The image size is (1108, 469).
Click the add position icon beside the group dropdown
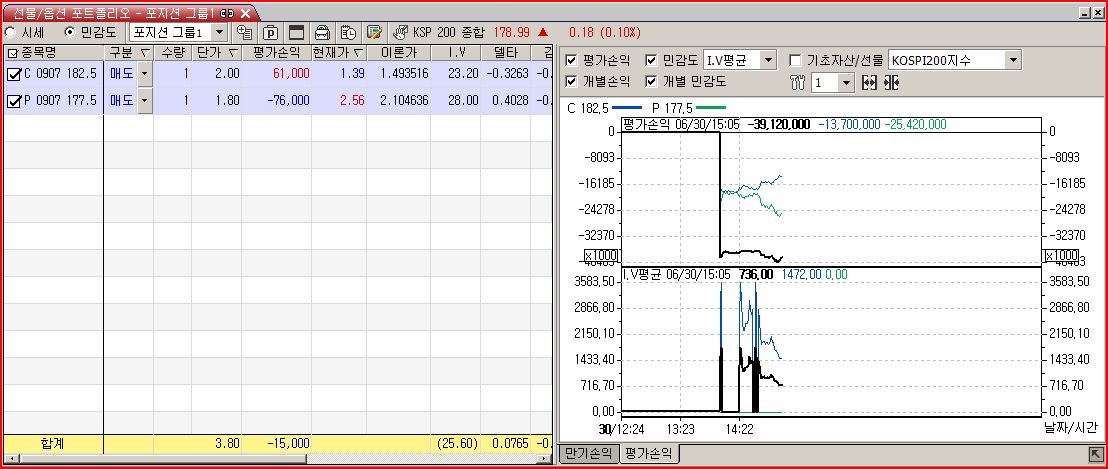pyautogui.click(x=244, y=32)
